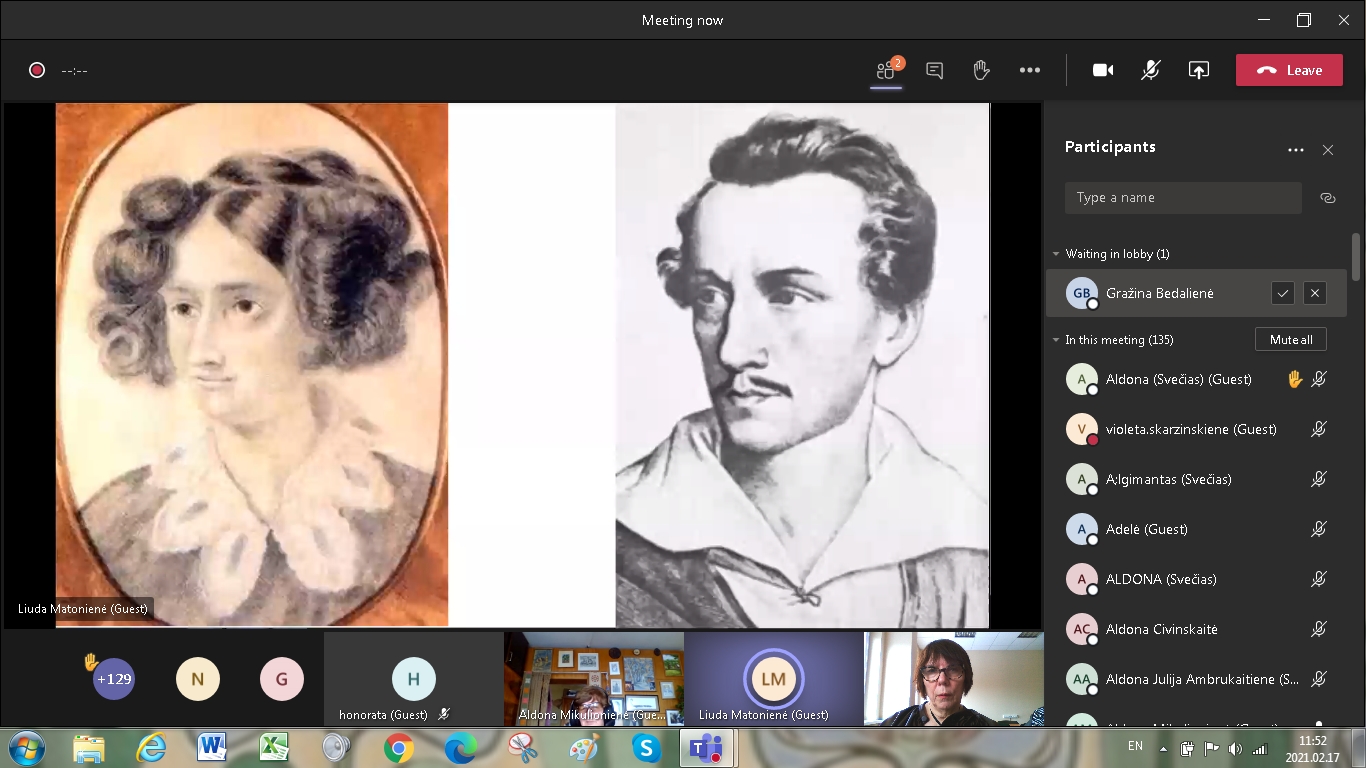Screen dimensions: 1366x768
Task: Open Participants panel more options menu
Action: point(1295,150)
